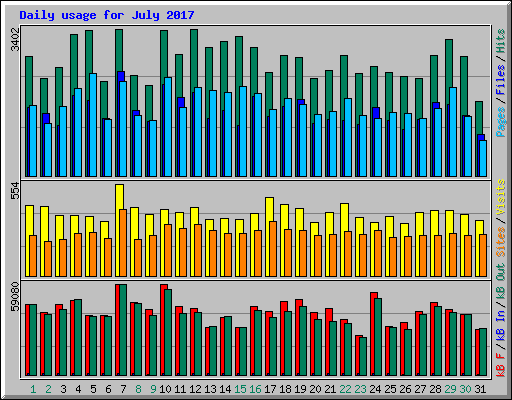The image size is (512, 400).
Task: Click day label 8 on the x-axis
Action: tap(138, 389)
